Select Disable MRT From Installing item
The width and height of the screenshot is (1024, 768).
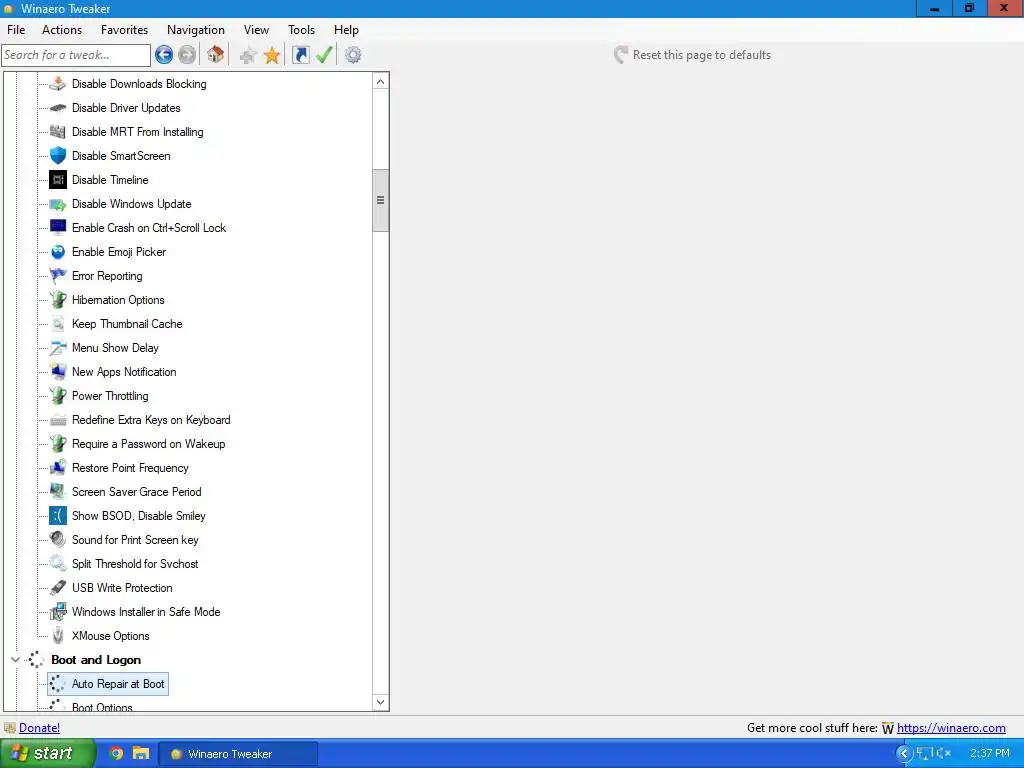tap(138, 132)
